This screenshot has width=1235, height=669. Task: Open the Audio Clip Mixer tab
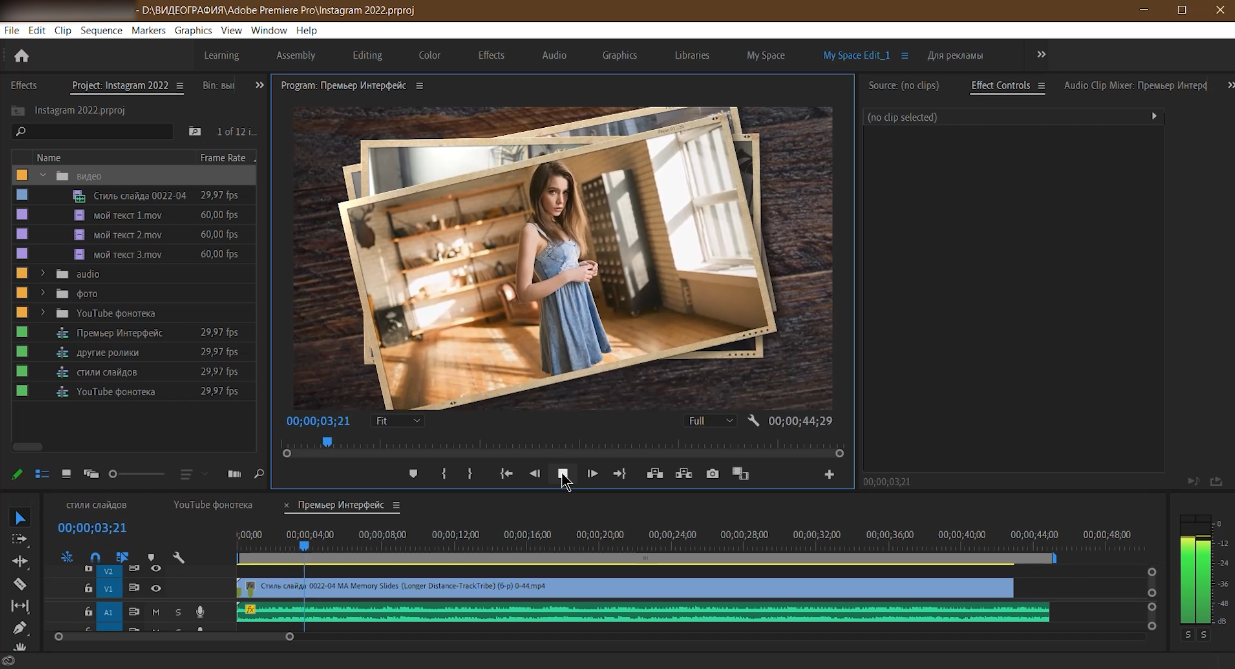pyautogui.click(x=1135, y=86)
